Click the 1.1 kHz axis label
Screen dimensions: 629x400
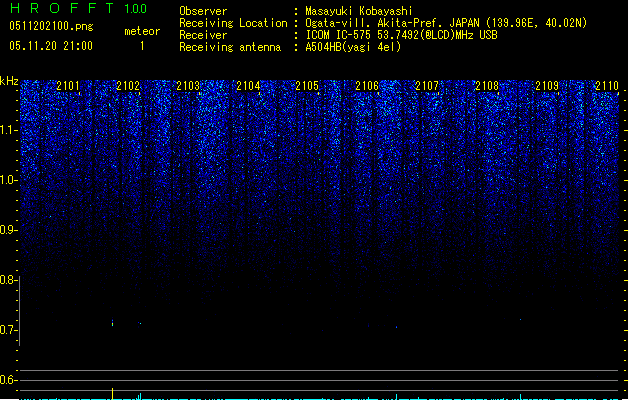point(8,130)
